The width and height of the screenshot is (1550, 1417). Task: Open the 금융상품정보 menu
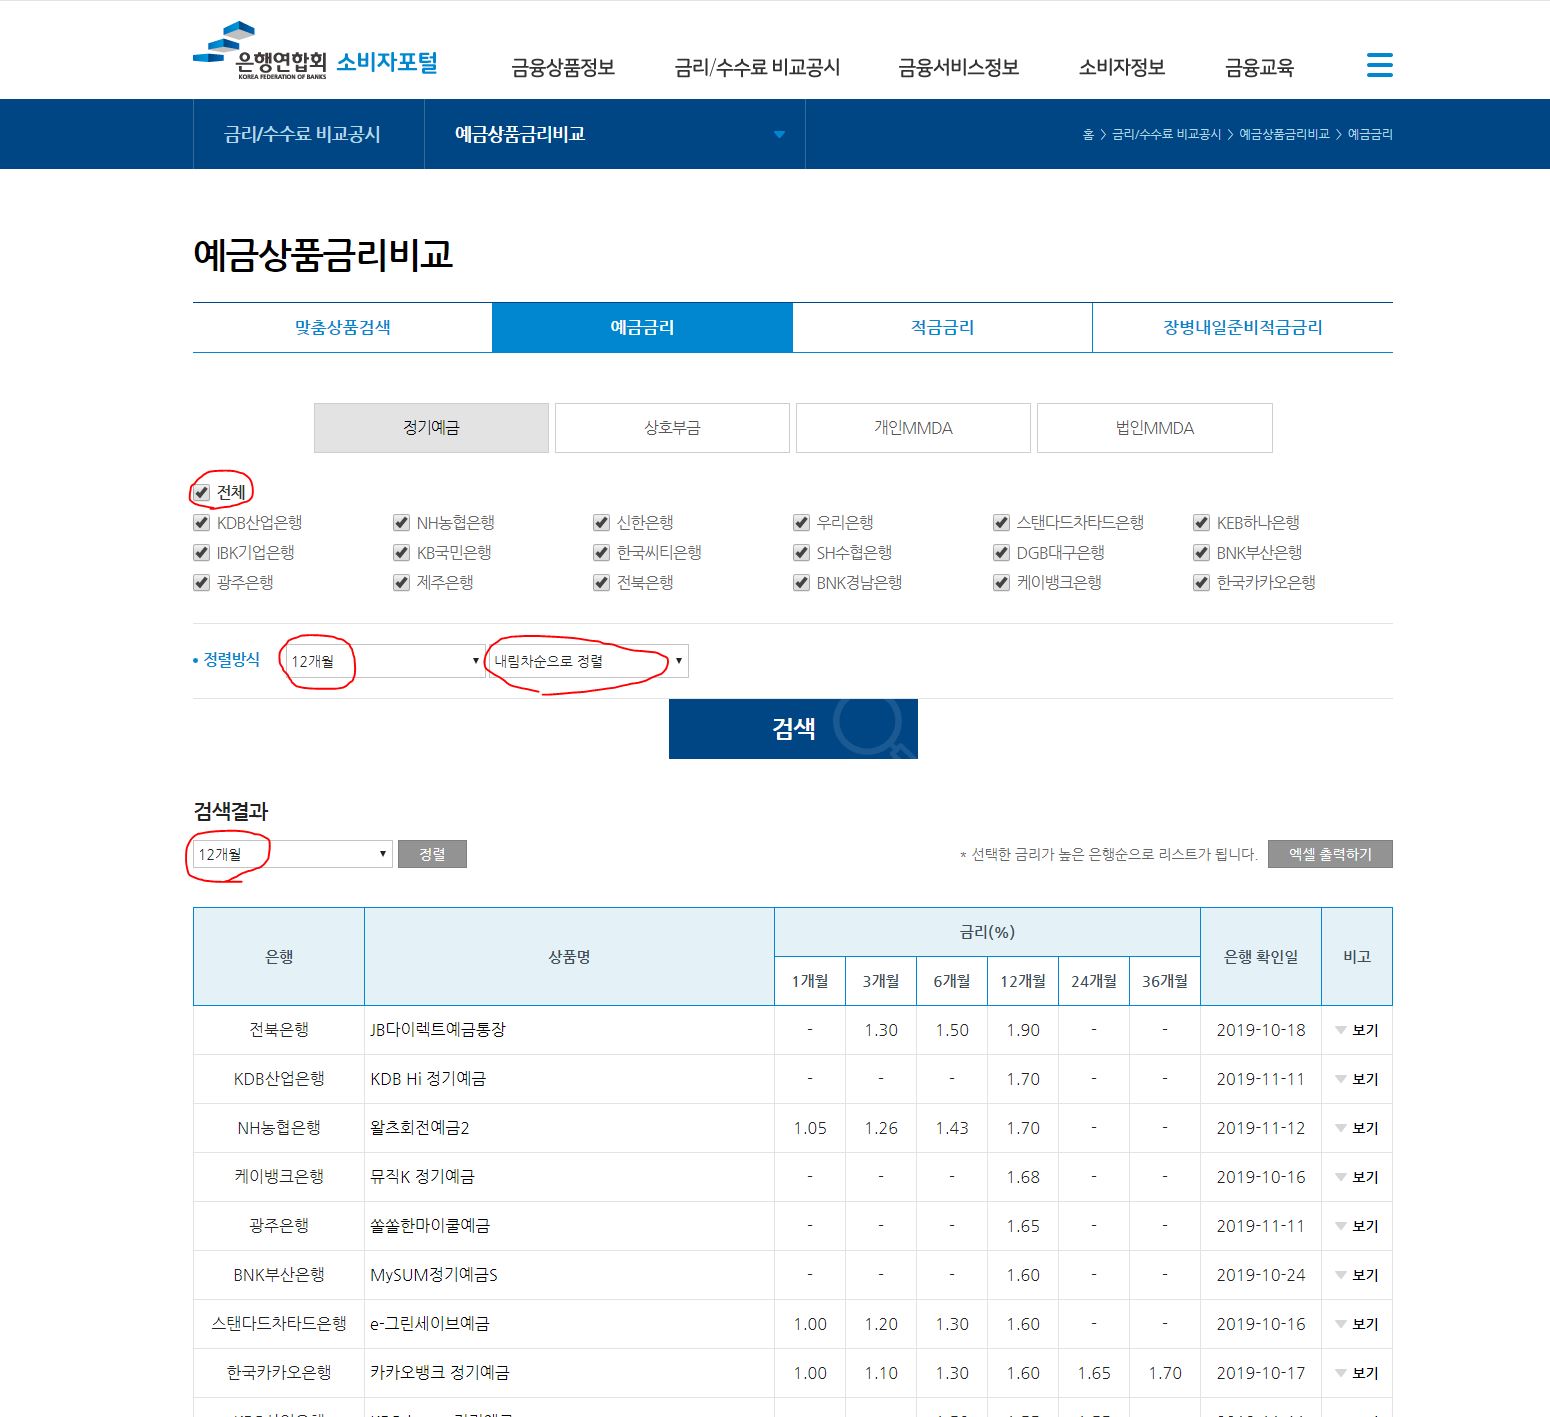tap(563, 67)
